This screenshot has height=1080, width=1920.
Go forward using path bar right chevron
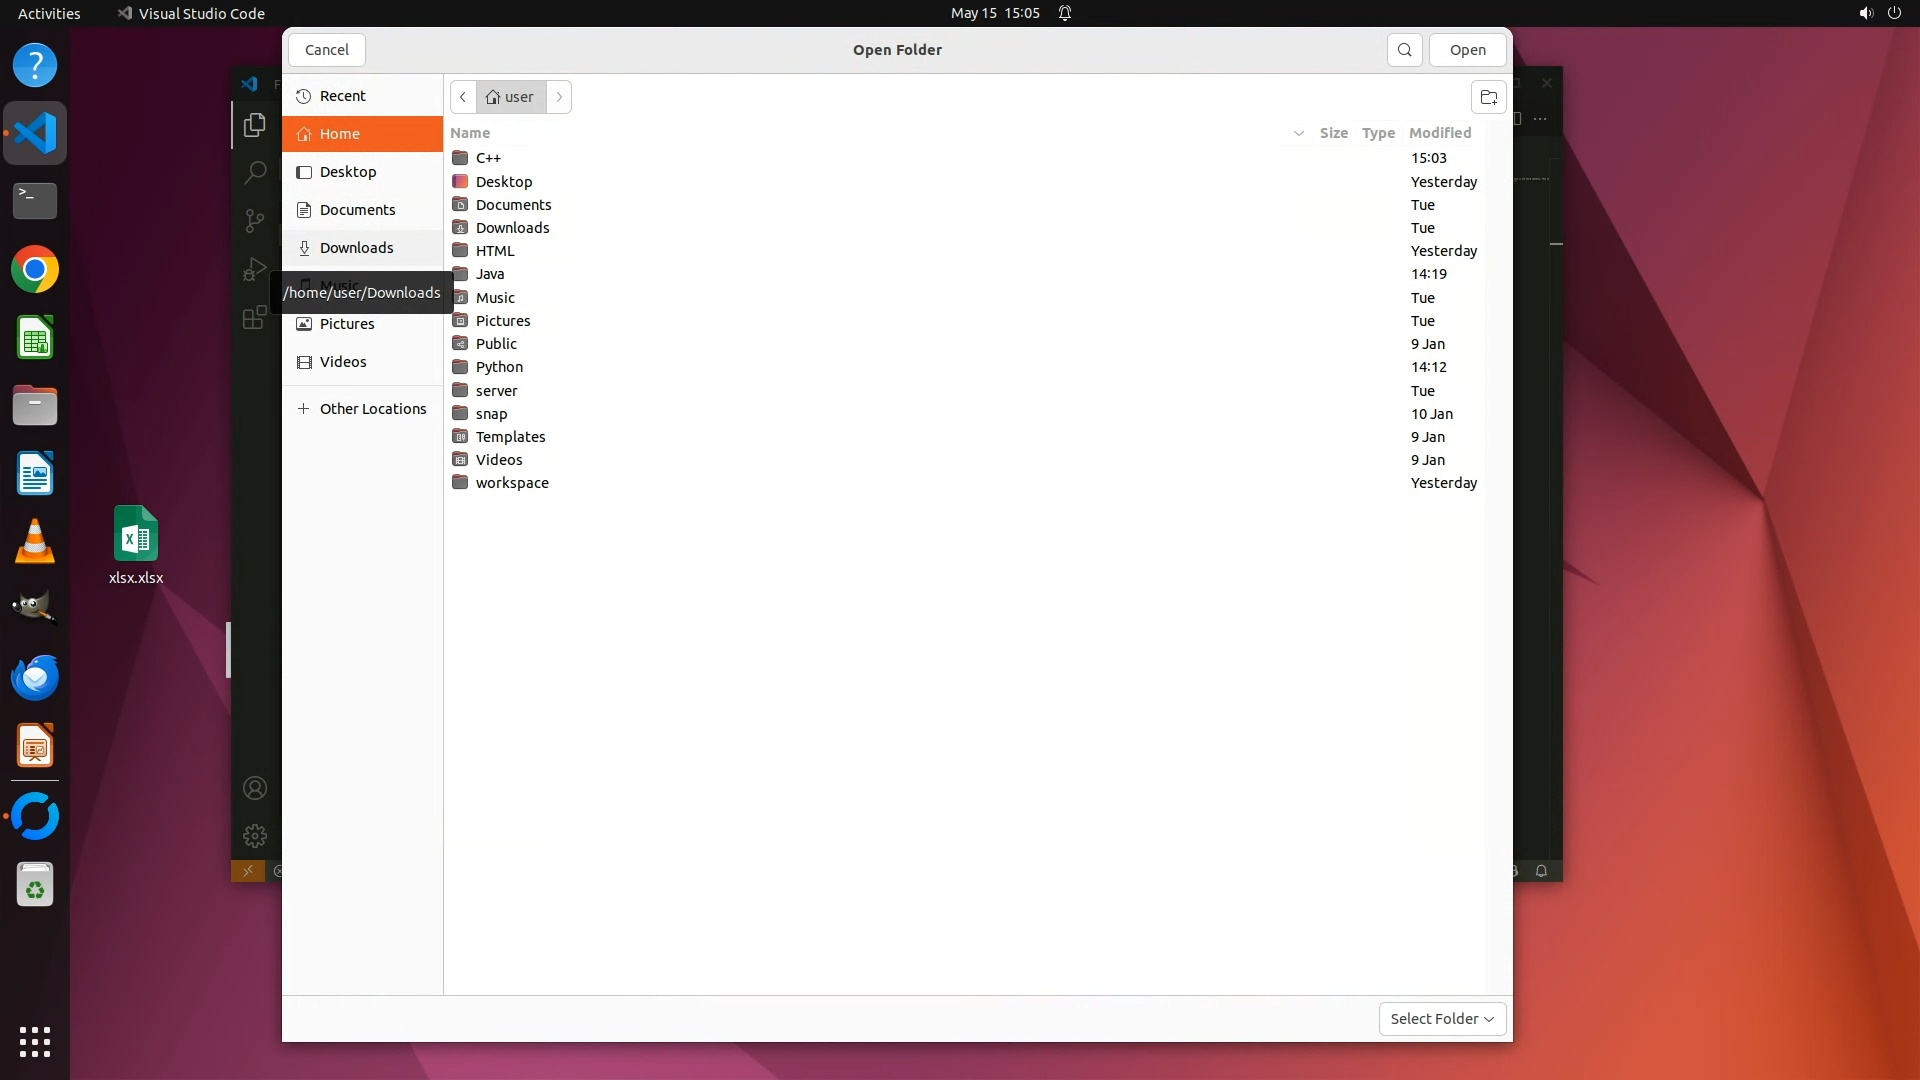coord(559,97)
